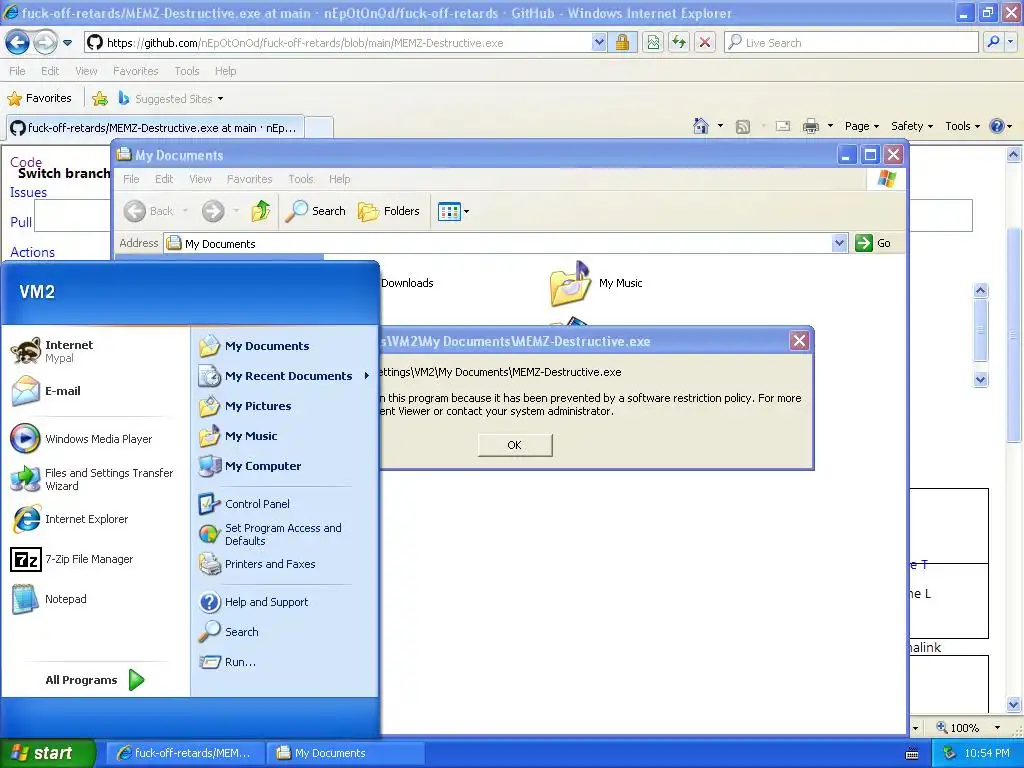Click OK in the restriction policy dialog
Screen dimensions: 1024x768
(x=515, y=445)
